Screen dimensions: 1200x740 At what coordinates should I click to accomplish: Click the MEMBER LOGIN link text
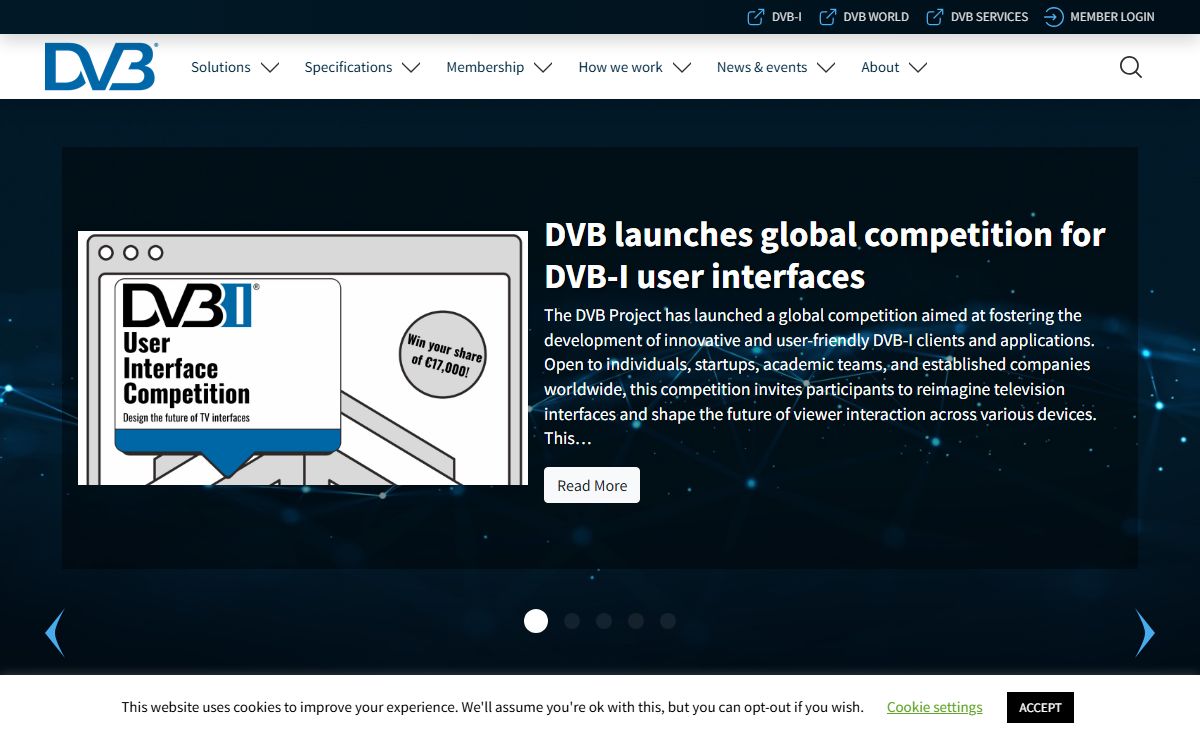1112,17
